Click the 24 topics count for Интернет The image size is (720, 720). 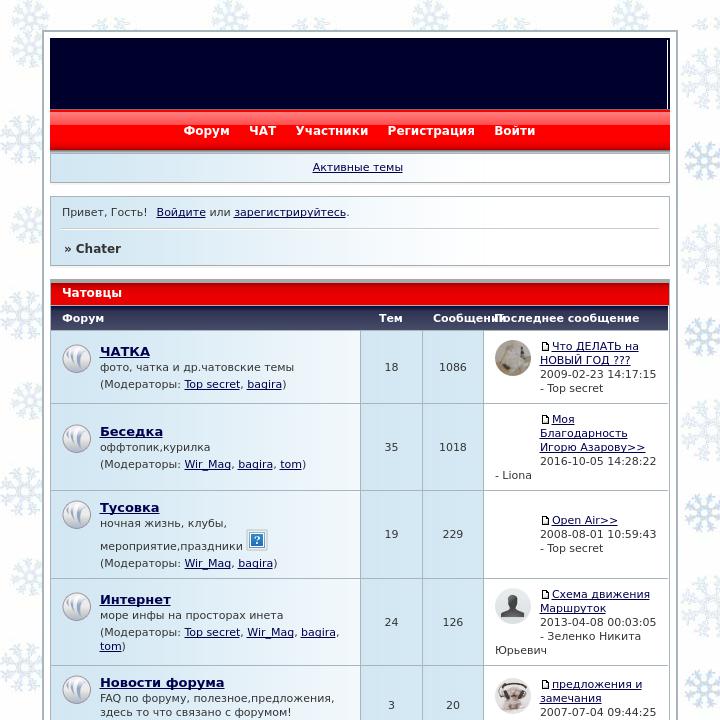pyautogui.click(x=391, y=622)
